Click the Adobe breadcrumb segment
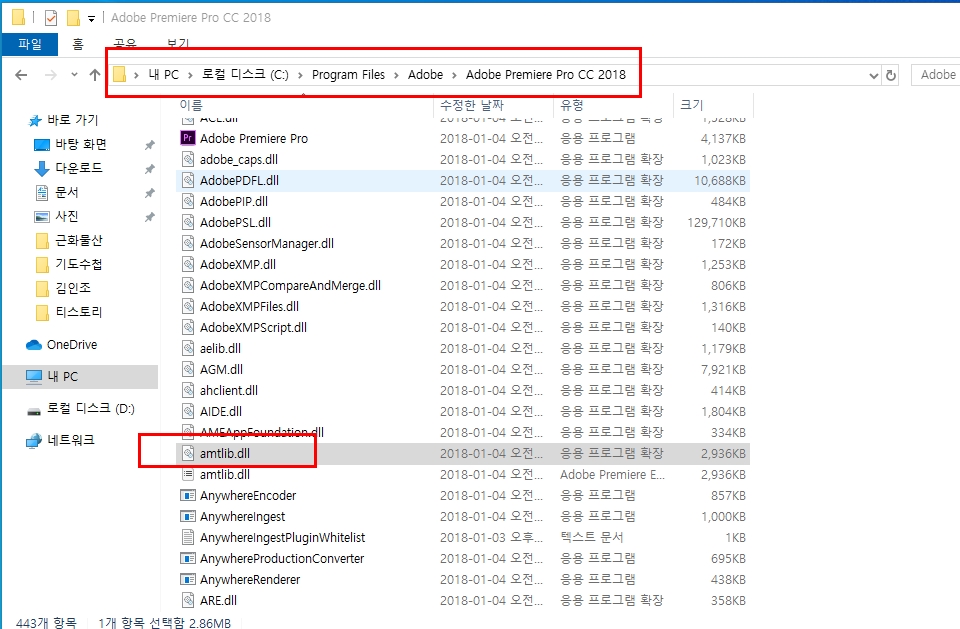The width and height of the screenshot is (960, 629). [x=426, y=75]
